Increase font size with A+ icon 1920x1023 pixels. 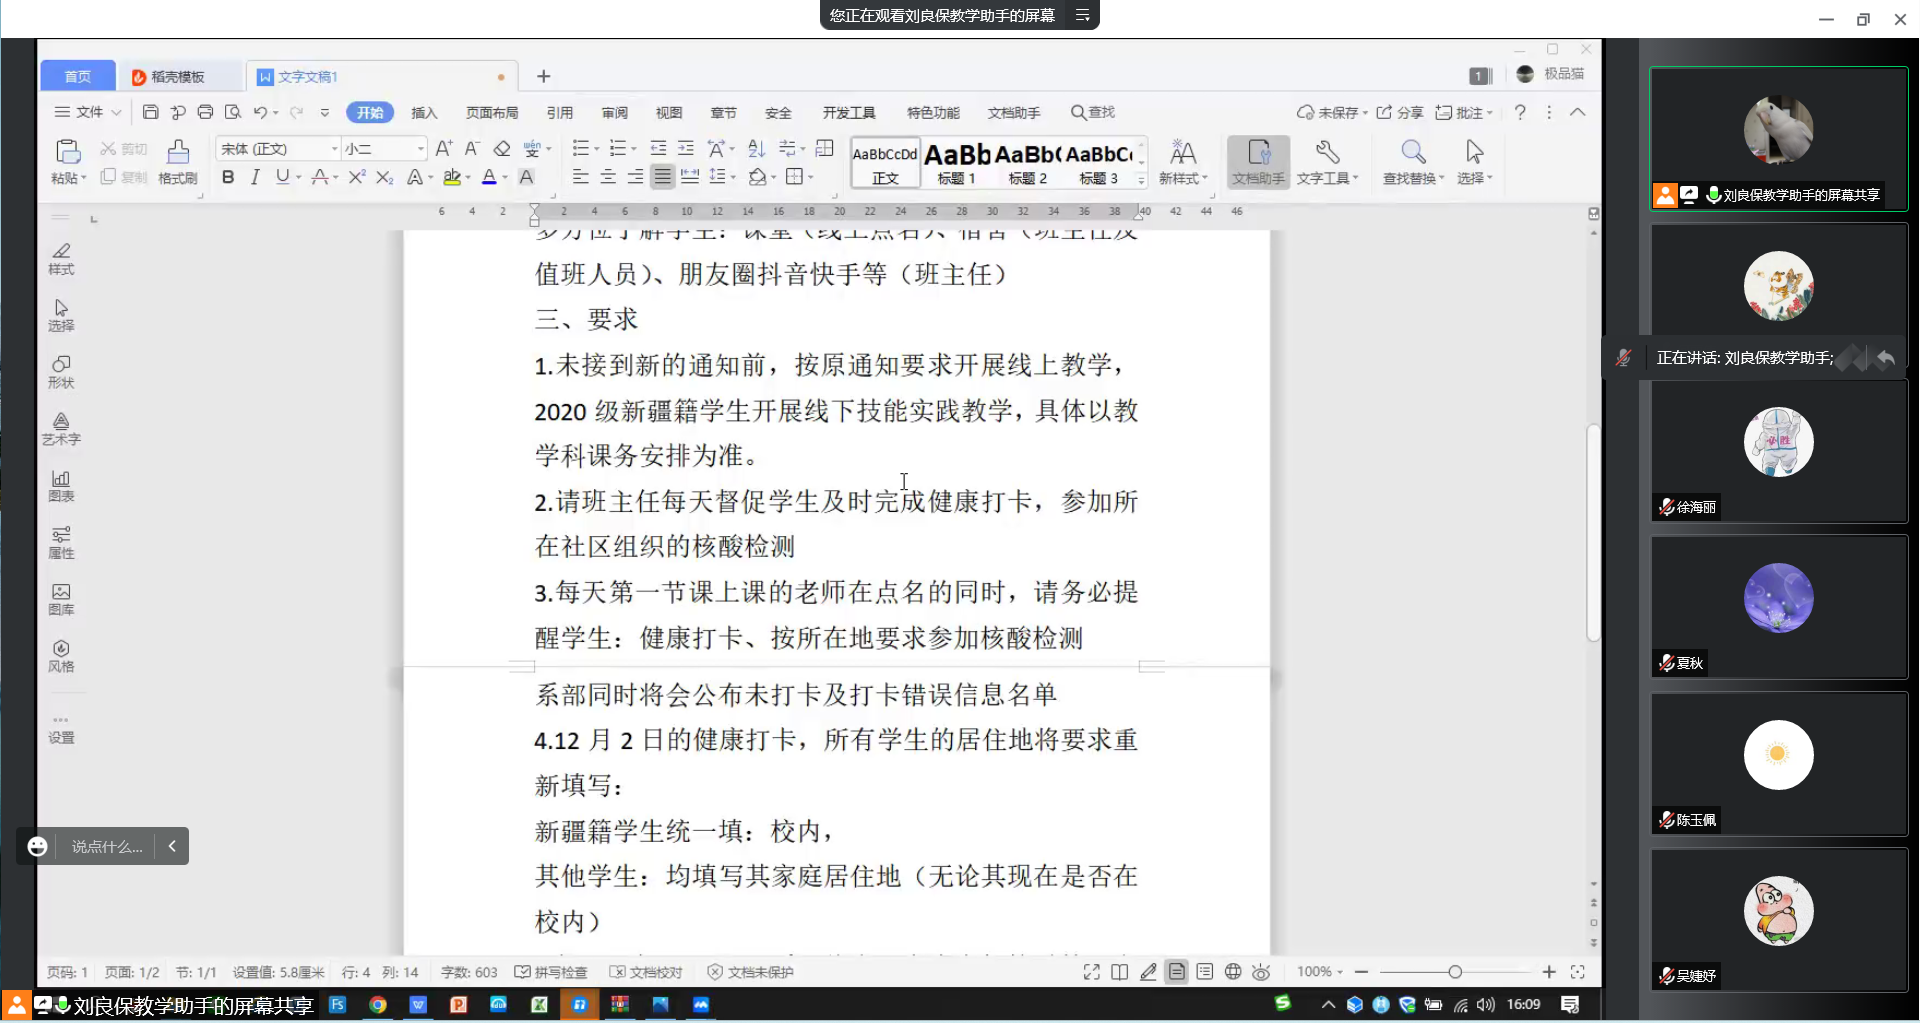(x=444, y=148)
